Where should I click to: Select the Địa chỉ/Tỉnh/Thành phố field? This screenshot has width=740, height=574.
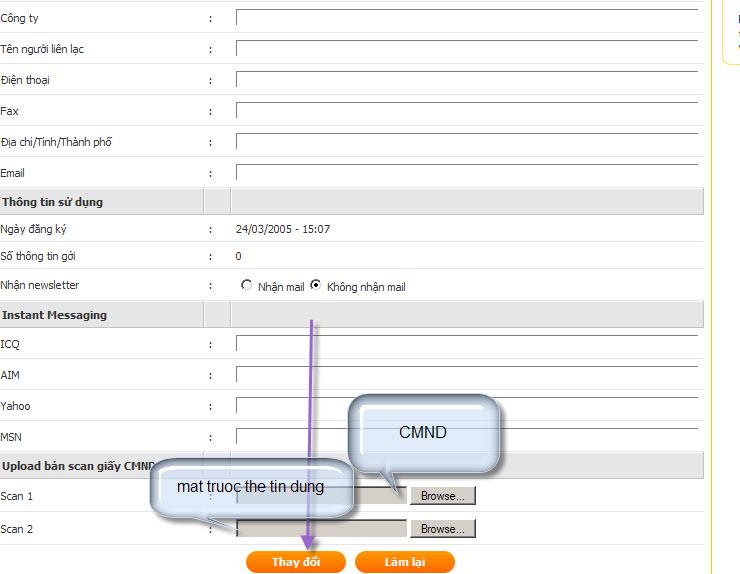[466, 142]
